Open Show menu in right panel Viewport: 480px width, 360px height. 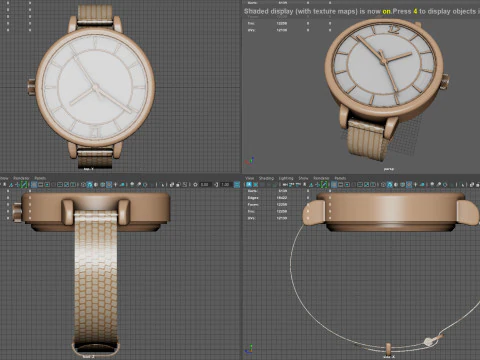coord(303,178)
